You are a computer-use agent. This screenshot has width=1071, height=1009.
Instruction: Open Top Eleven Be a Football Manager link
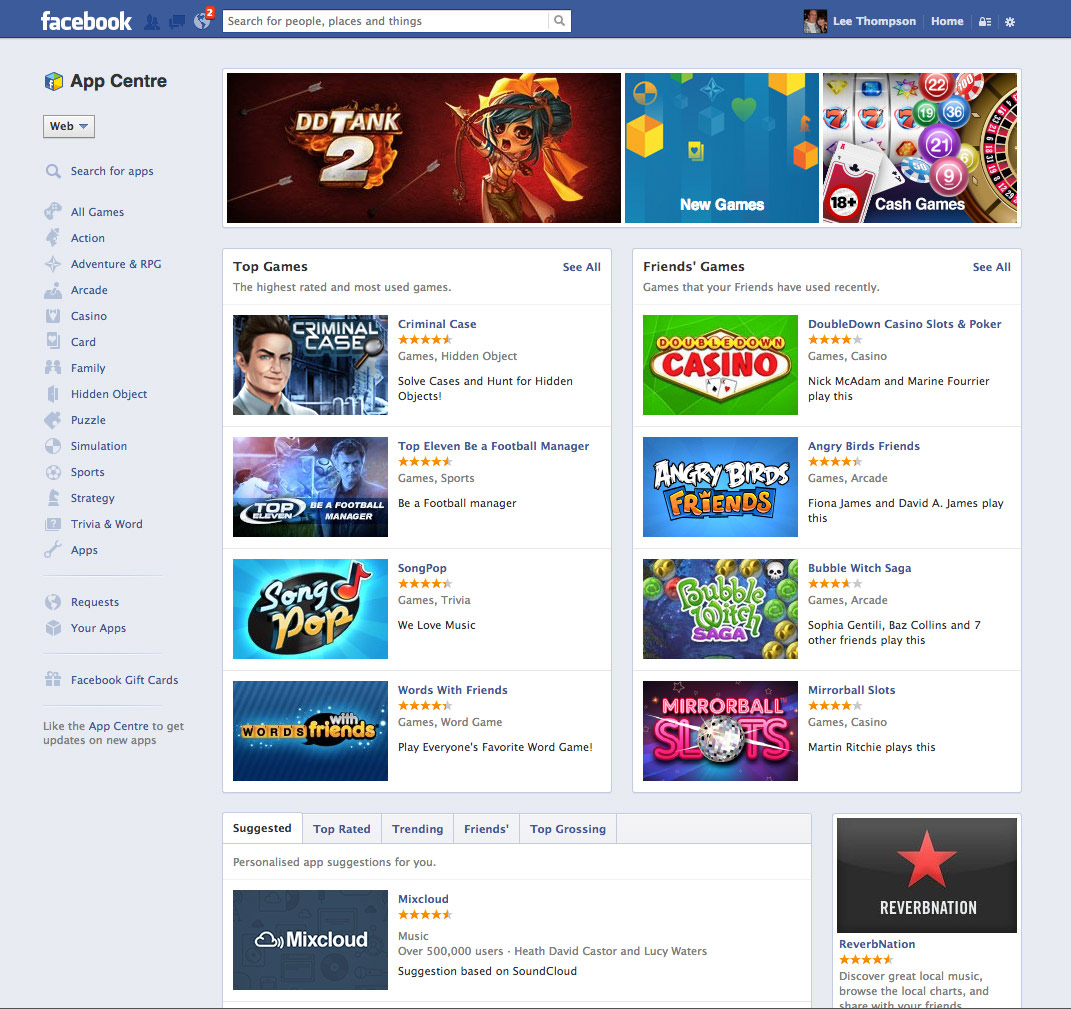click(x=493, y=446)
